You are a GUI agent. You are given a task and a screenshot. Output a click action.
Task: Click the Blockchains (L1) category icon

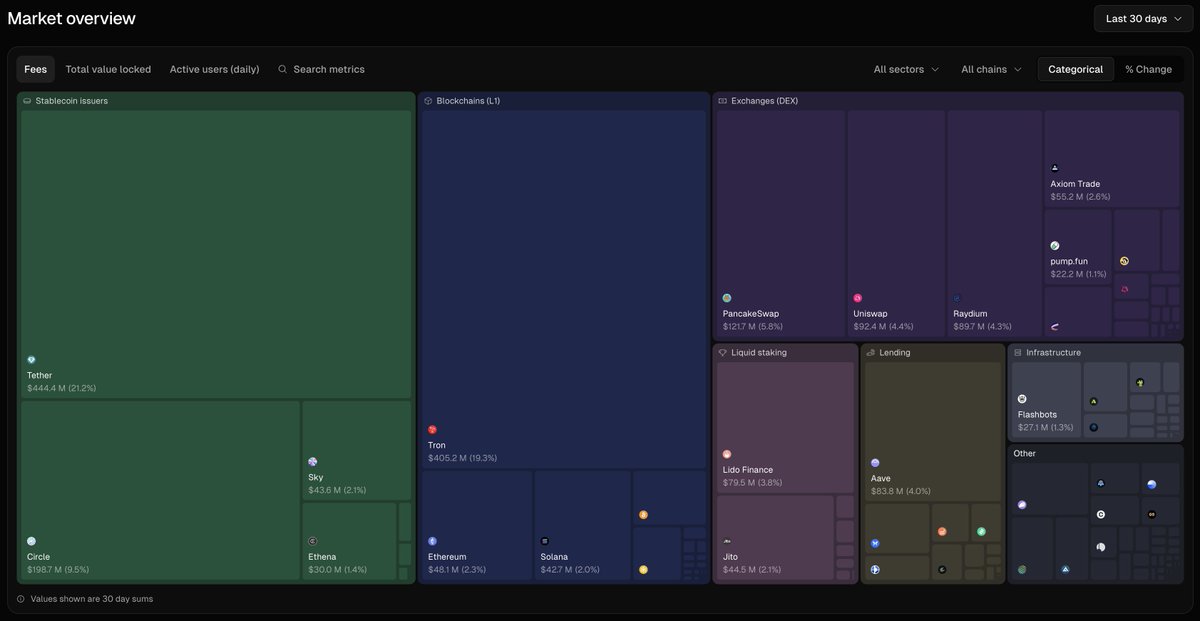pos(428,101)
